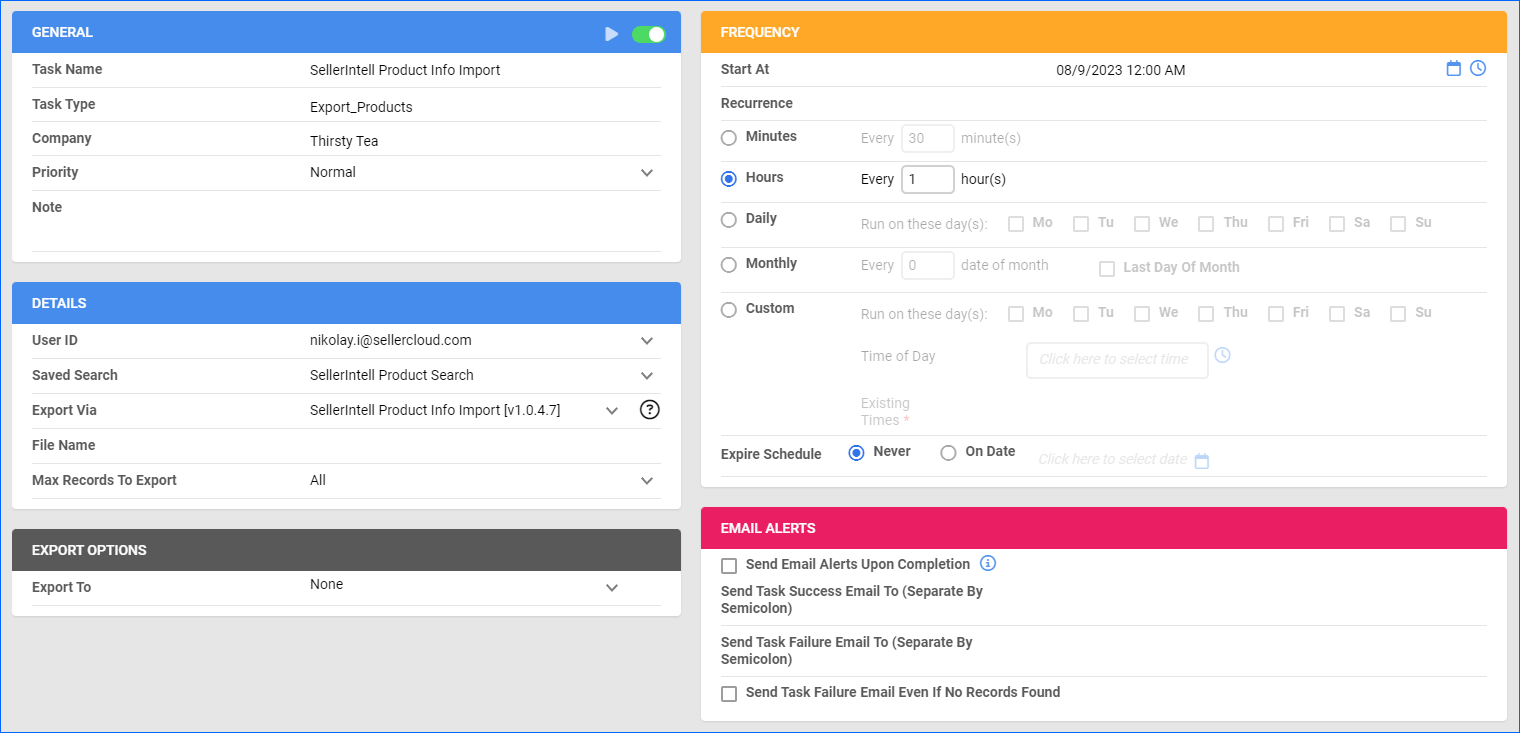Run the task with the play icon
The height and width of the screenshot is (733, 1520).
click(x=612, y=34)
